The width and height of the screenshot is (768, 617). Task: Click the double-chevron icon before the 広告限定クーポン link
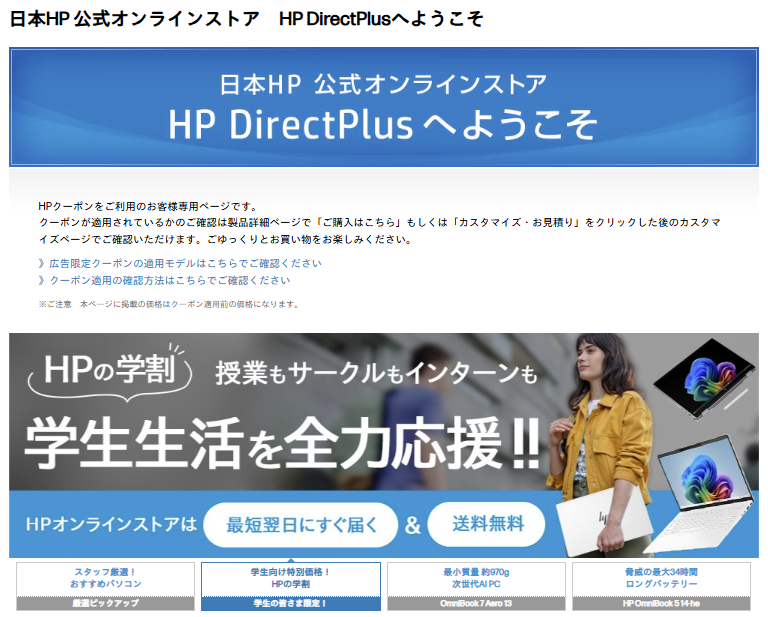tap(41, 264)
